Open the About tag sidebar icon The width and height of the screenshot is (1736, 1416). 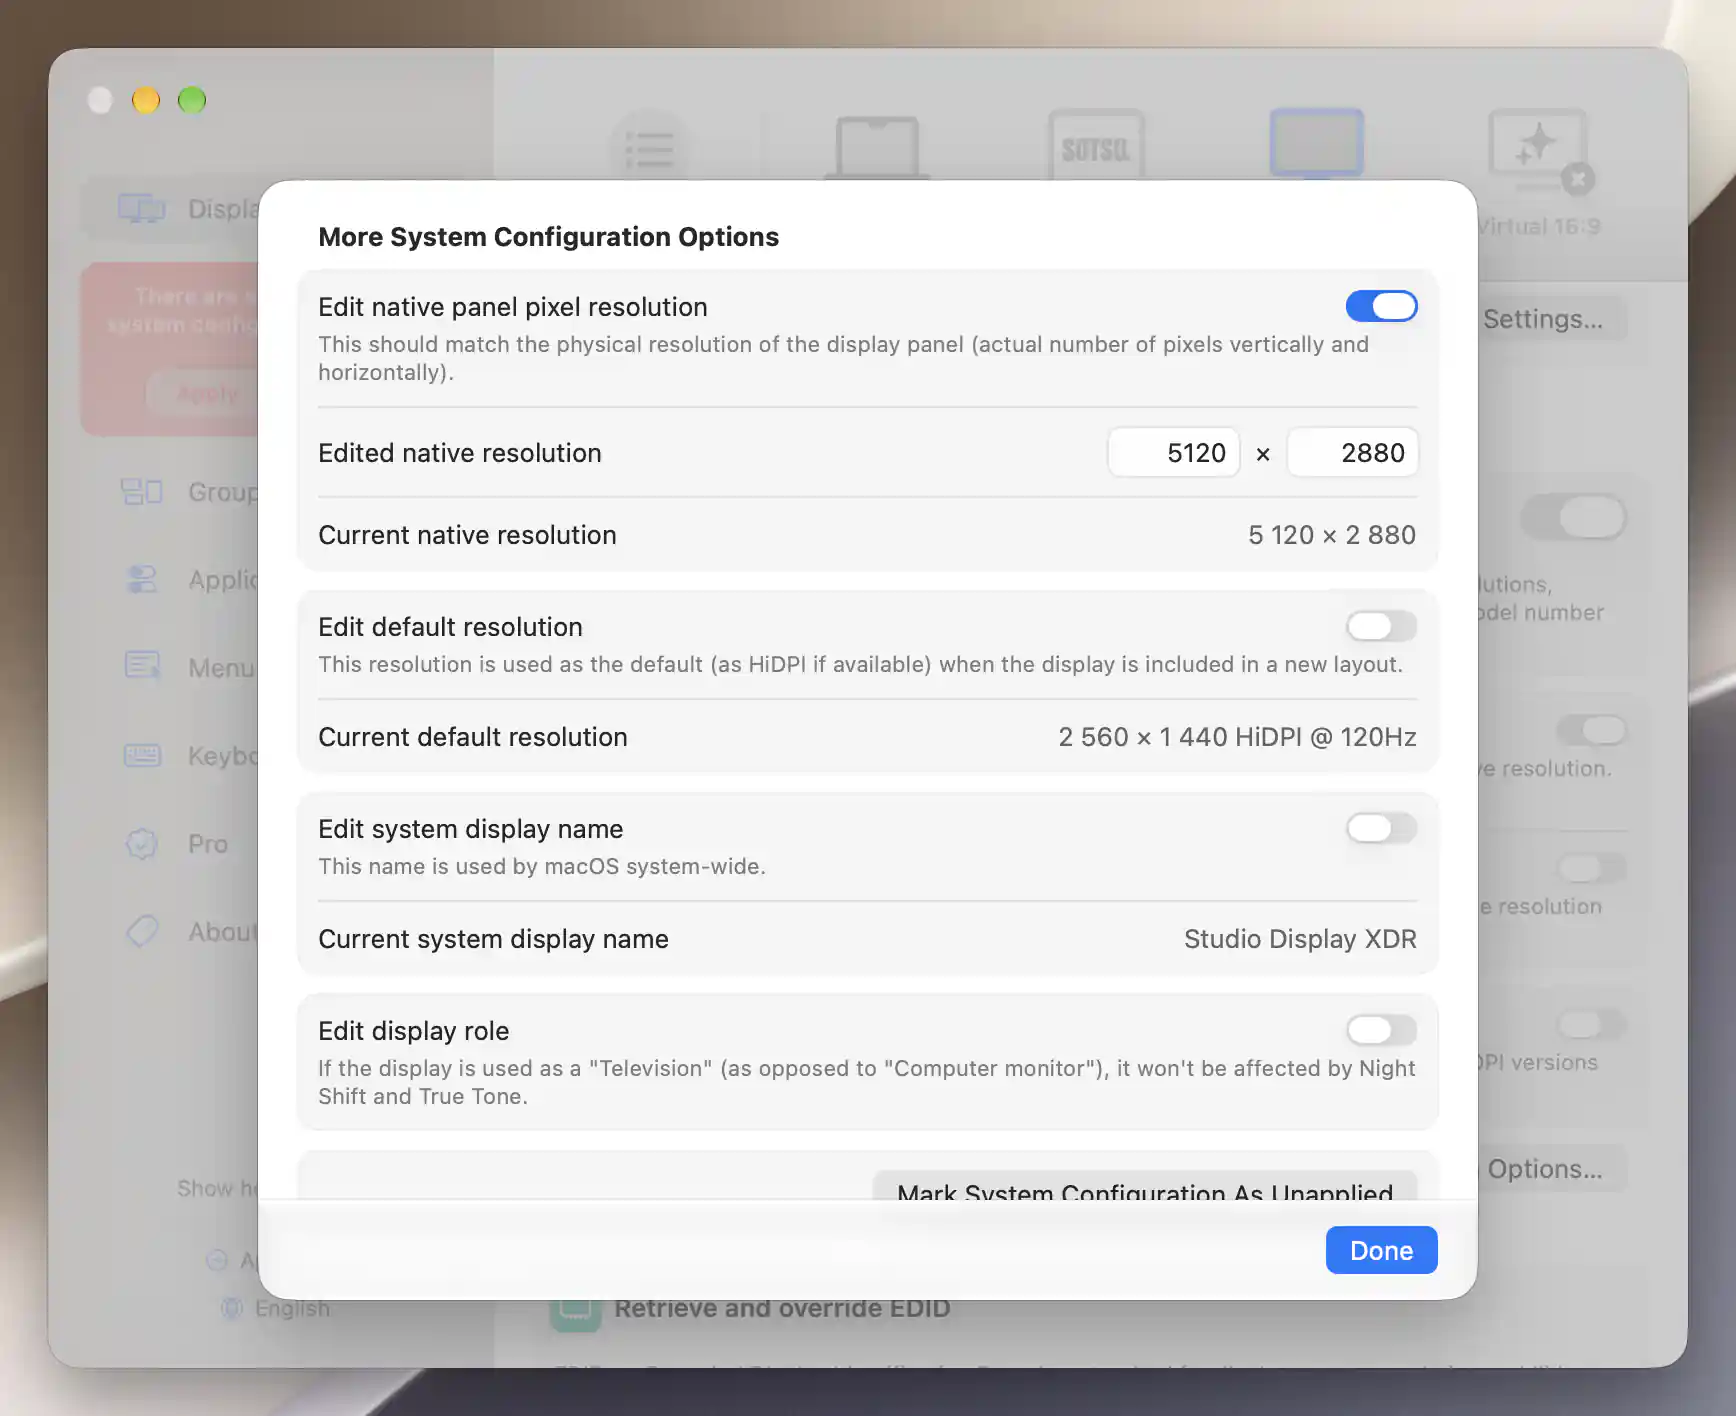(141, 931)
